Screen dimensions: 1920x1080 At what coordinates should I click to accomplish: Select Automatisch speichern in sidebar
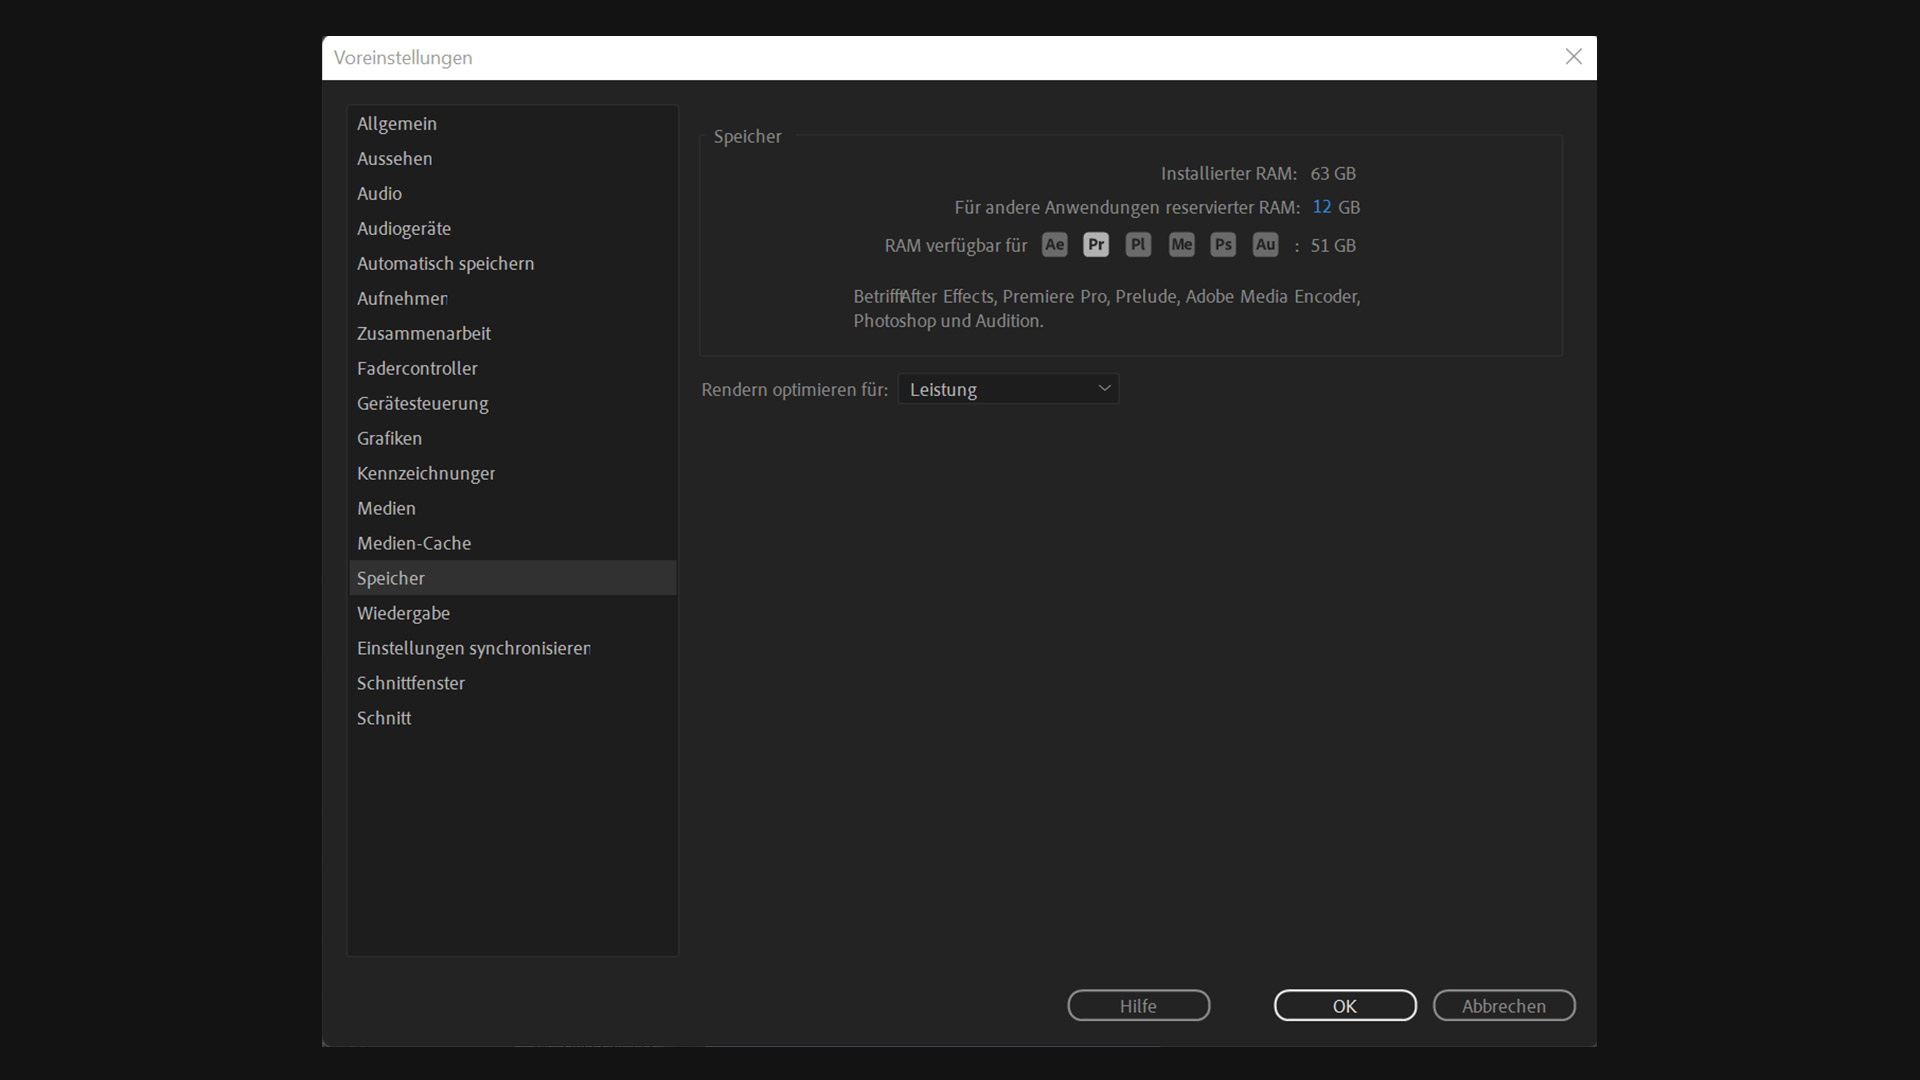(445, 264)
